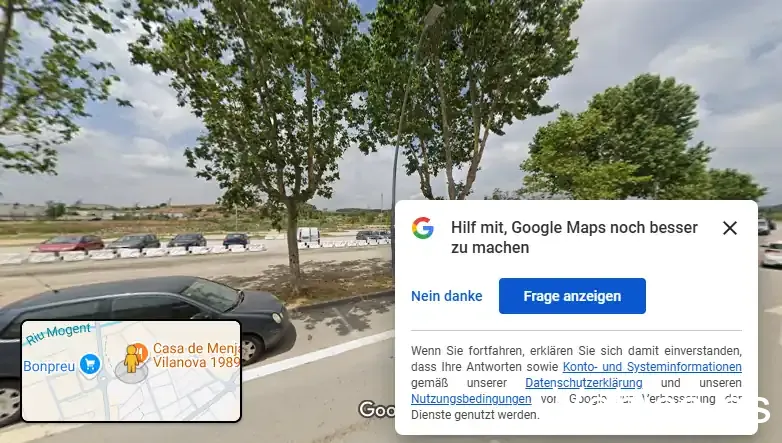Open the Datenschutzerklärung link

[584, 383]
